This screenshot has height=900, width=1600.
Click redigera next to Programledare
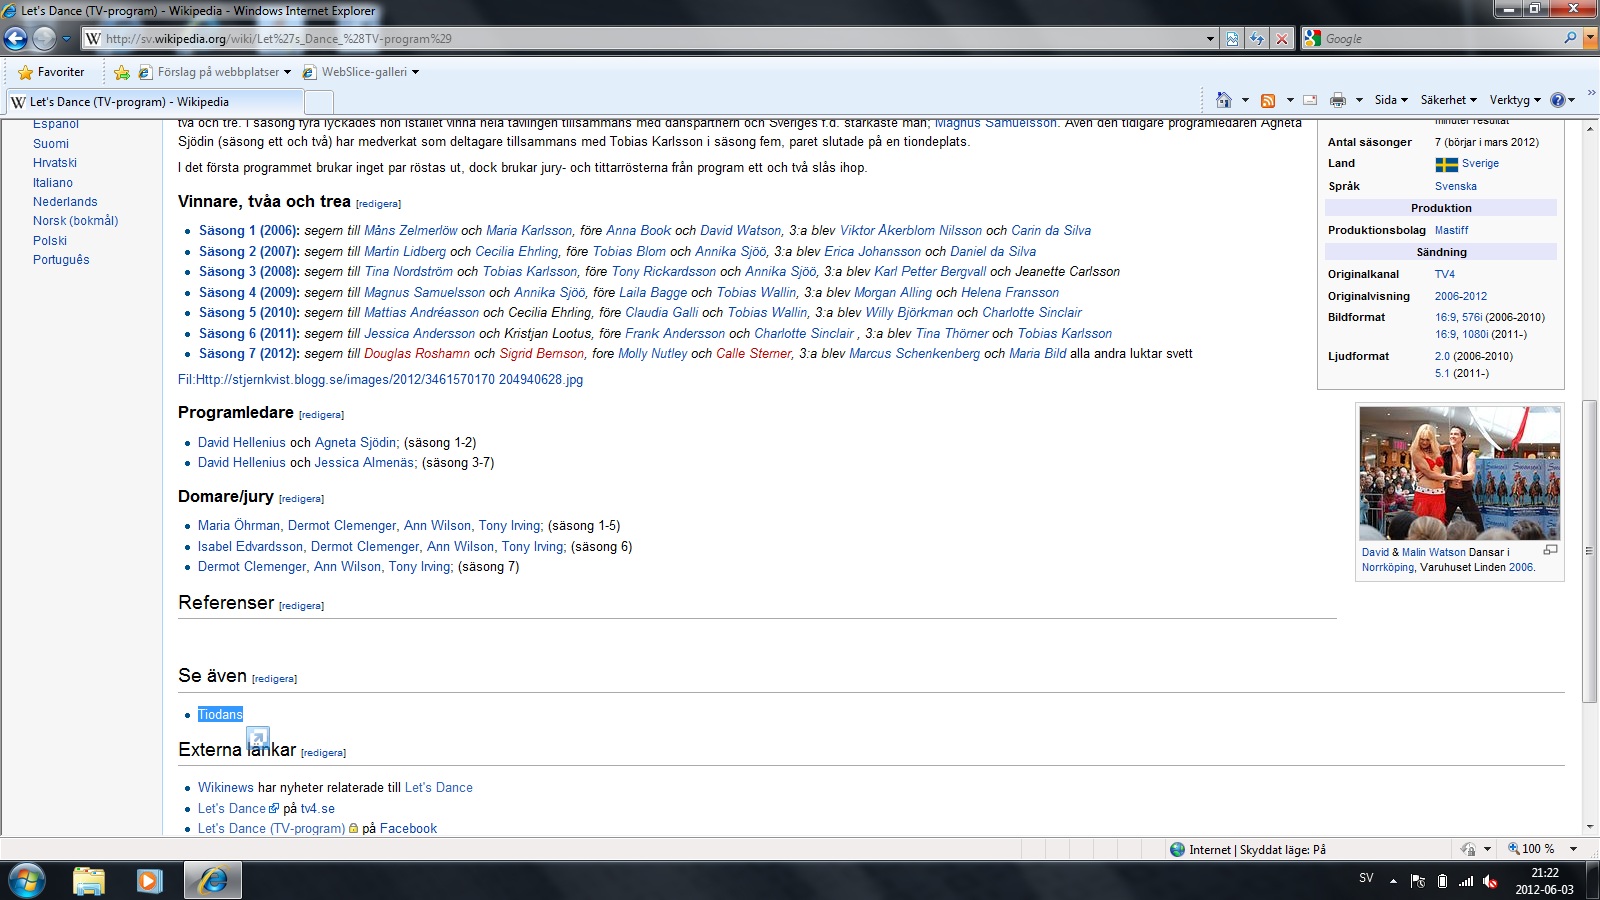coord(321,415)
